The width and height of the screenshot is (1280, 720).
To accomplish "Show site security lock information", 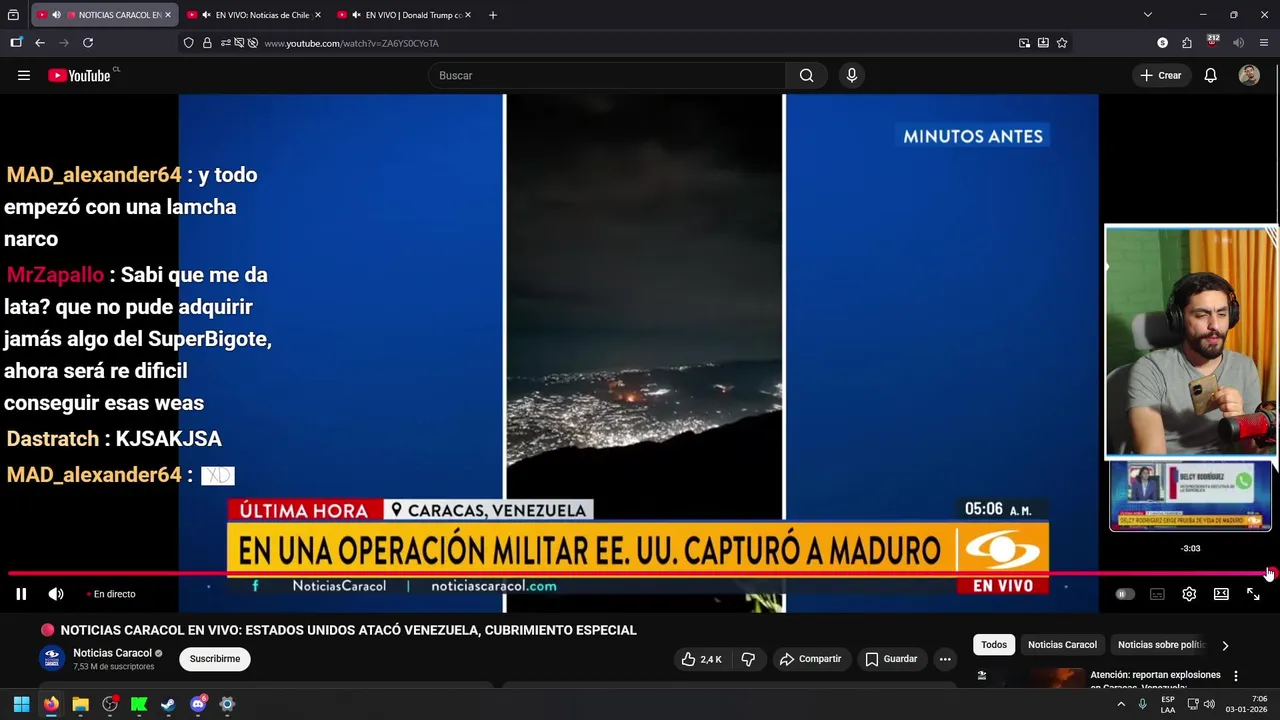I will 207,43.
